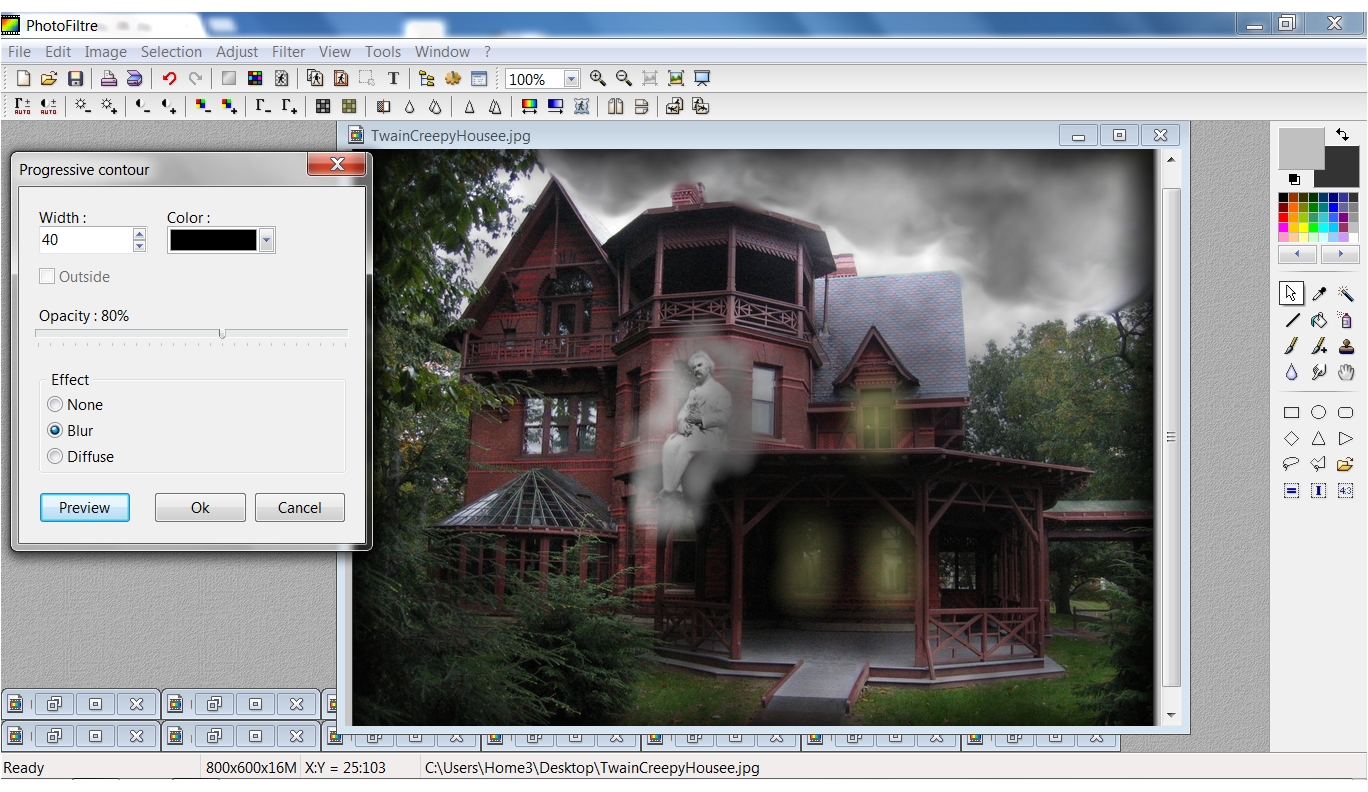Decrease Width using the down spinner arrow

point(139,246)
